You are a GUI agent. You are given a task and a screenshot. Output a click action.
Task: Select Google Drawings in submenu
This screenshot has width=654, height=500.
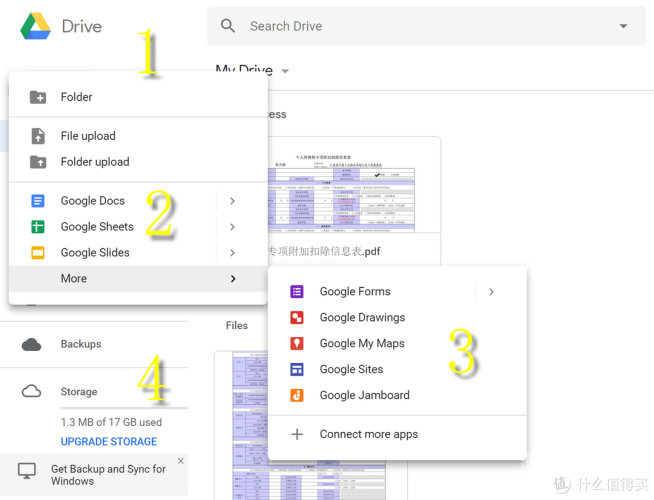tap(397, 317)
